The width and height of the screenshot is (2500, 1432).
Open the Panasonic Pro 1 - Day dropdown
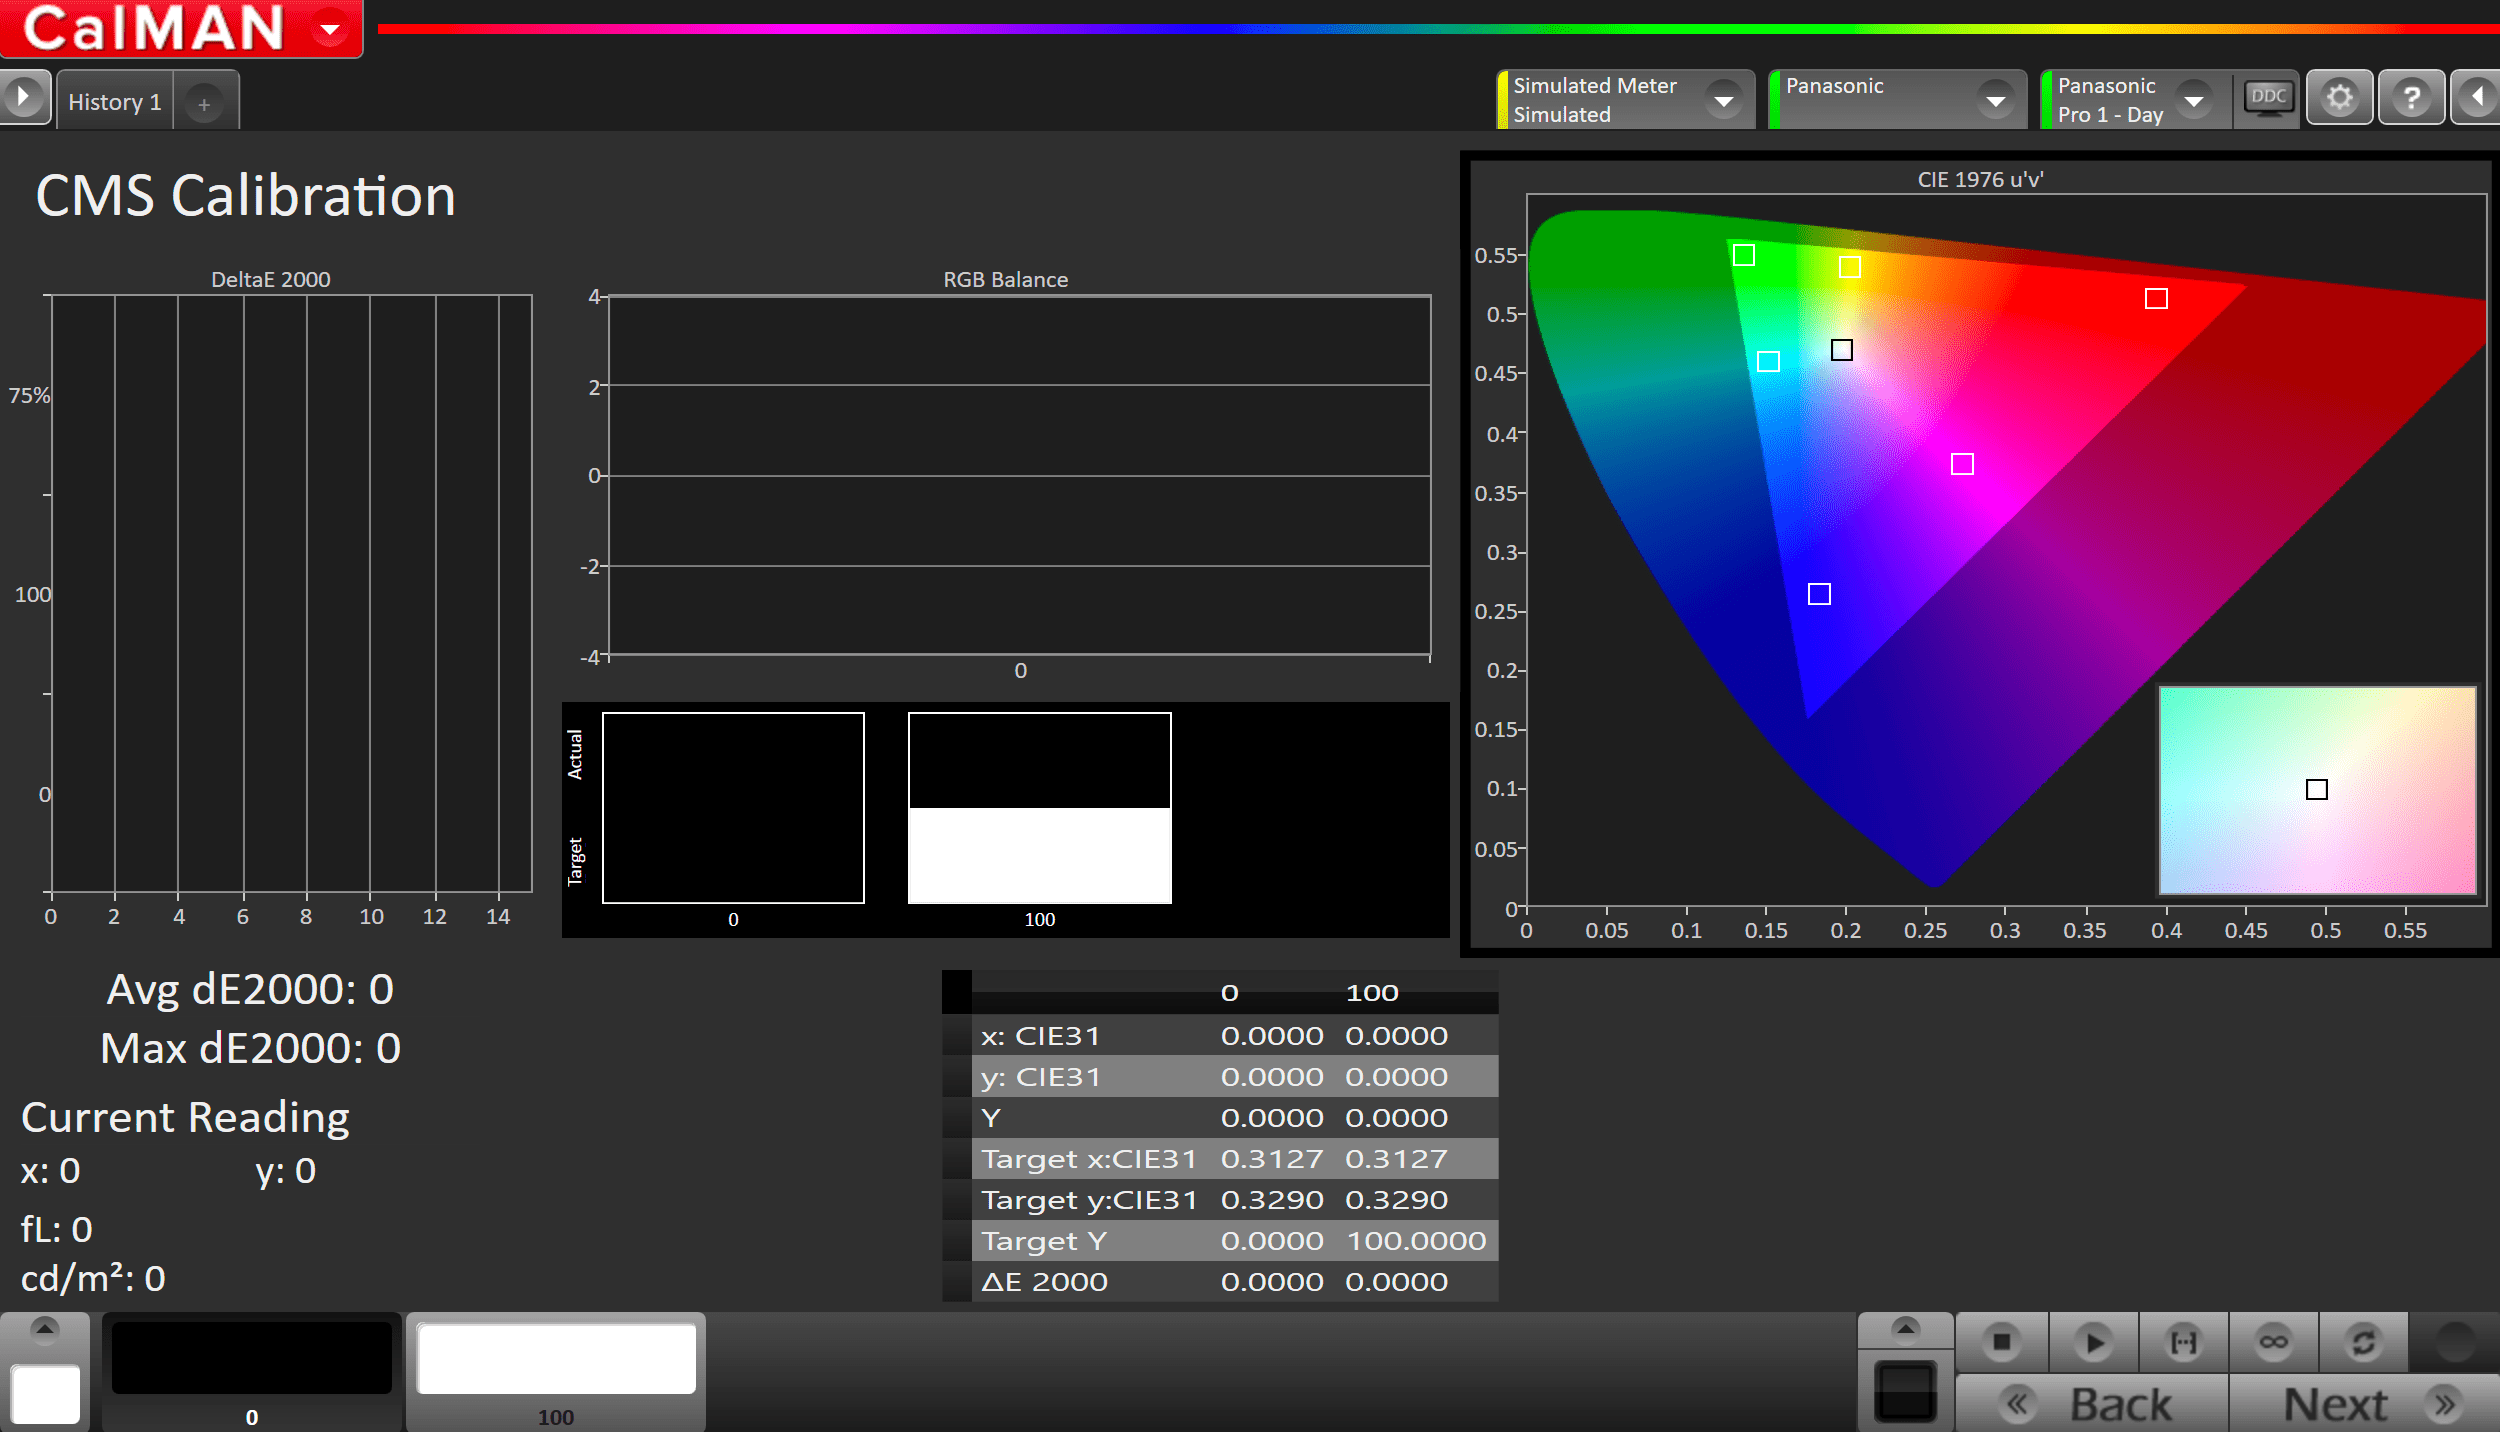pyautogui.click(x=2193, y=100)
